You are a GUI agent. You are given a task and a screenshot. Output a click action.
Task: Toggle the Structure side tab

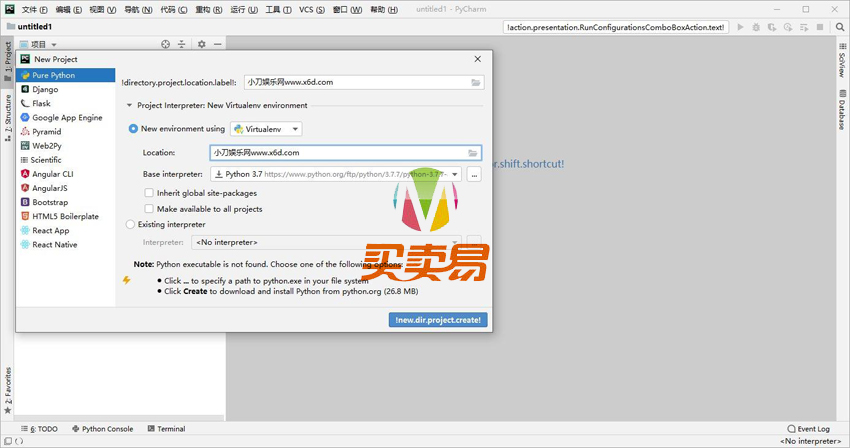(8, 118)
